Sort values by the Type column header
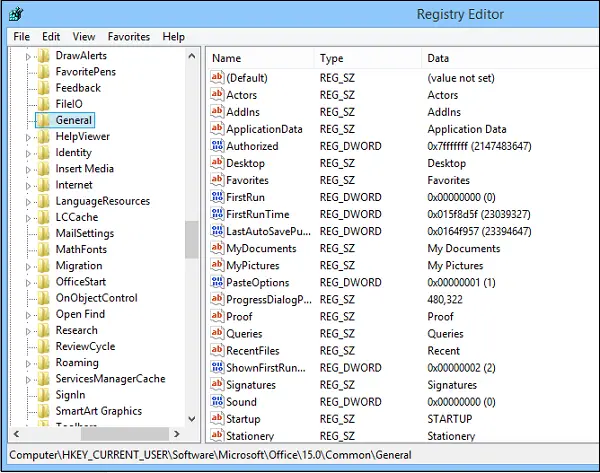The height and width of the screenshot is (473, 600). coord(368,58)
